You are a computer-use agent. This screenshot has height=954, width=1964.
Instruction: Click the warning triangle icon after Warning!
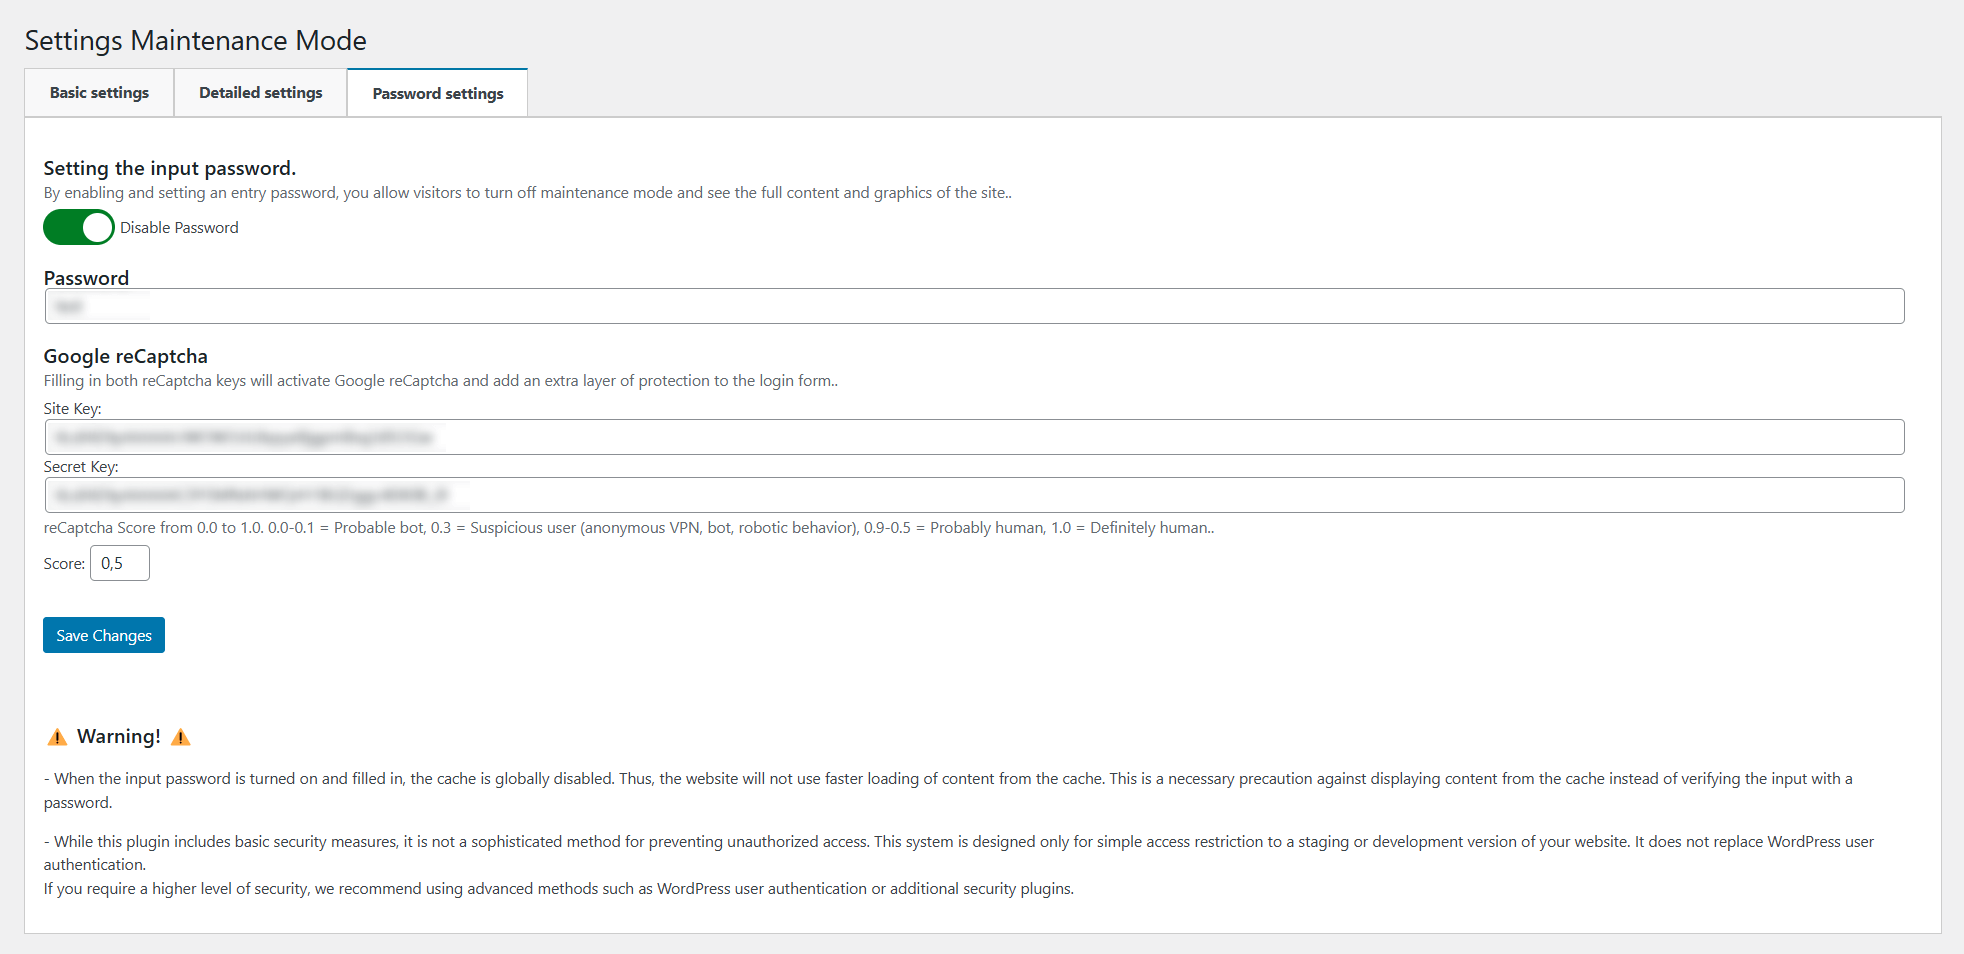point(181,737)
